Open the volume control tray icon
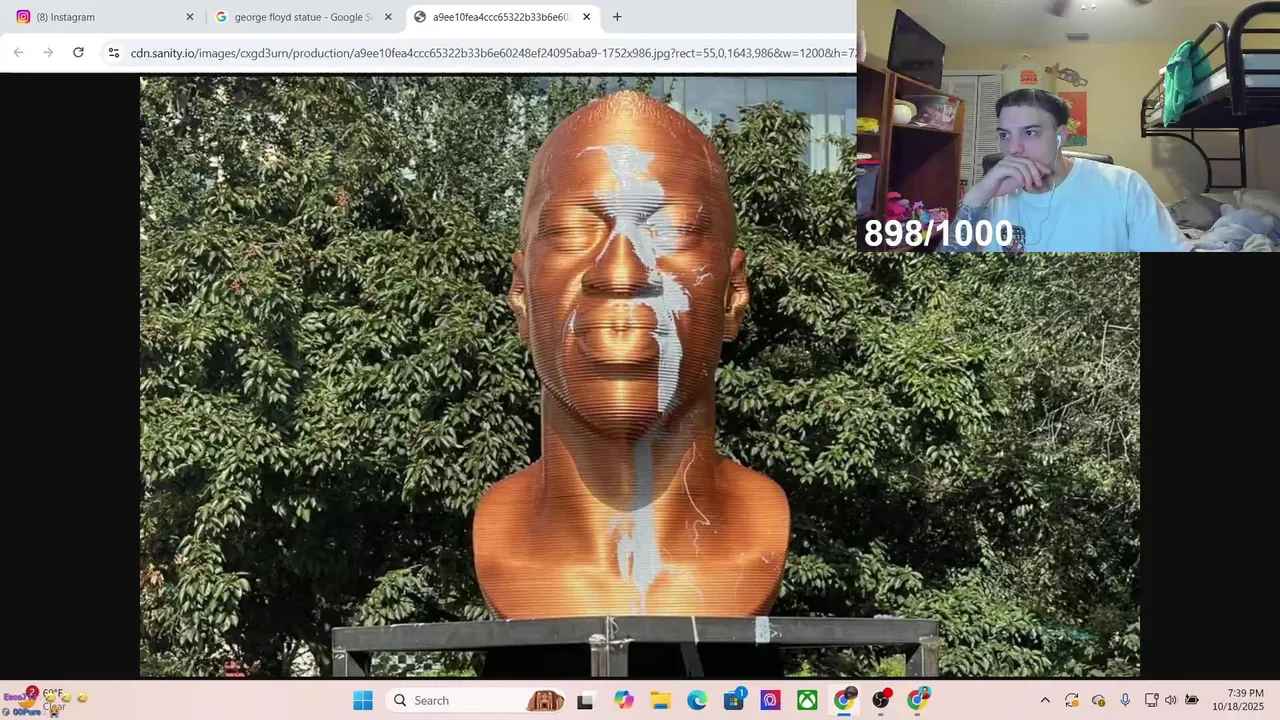 tap(1171, 700)
